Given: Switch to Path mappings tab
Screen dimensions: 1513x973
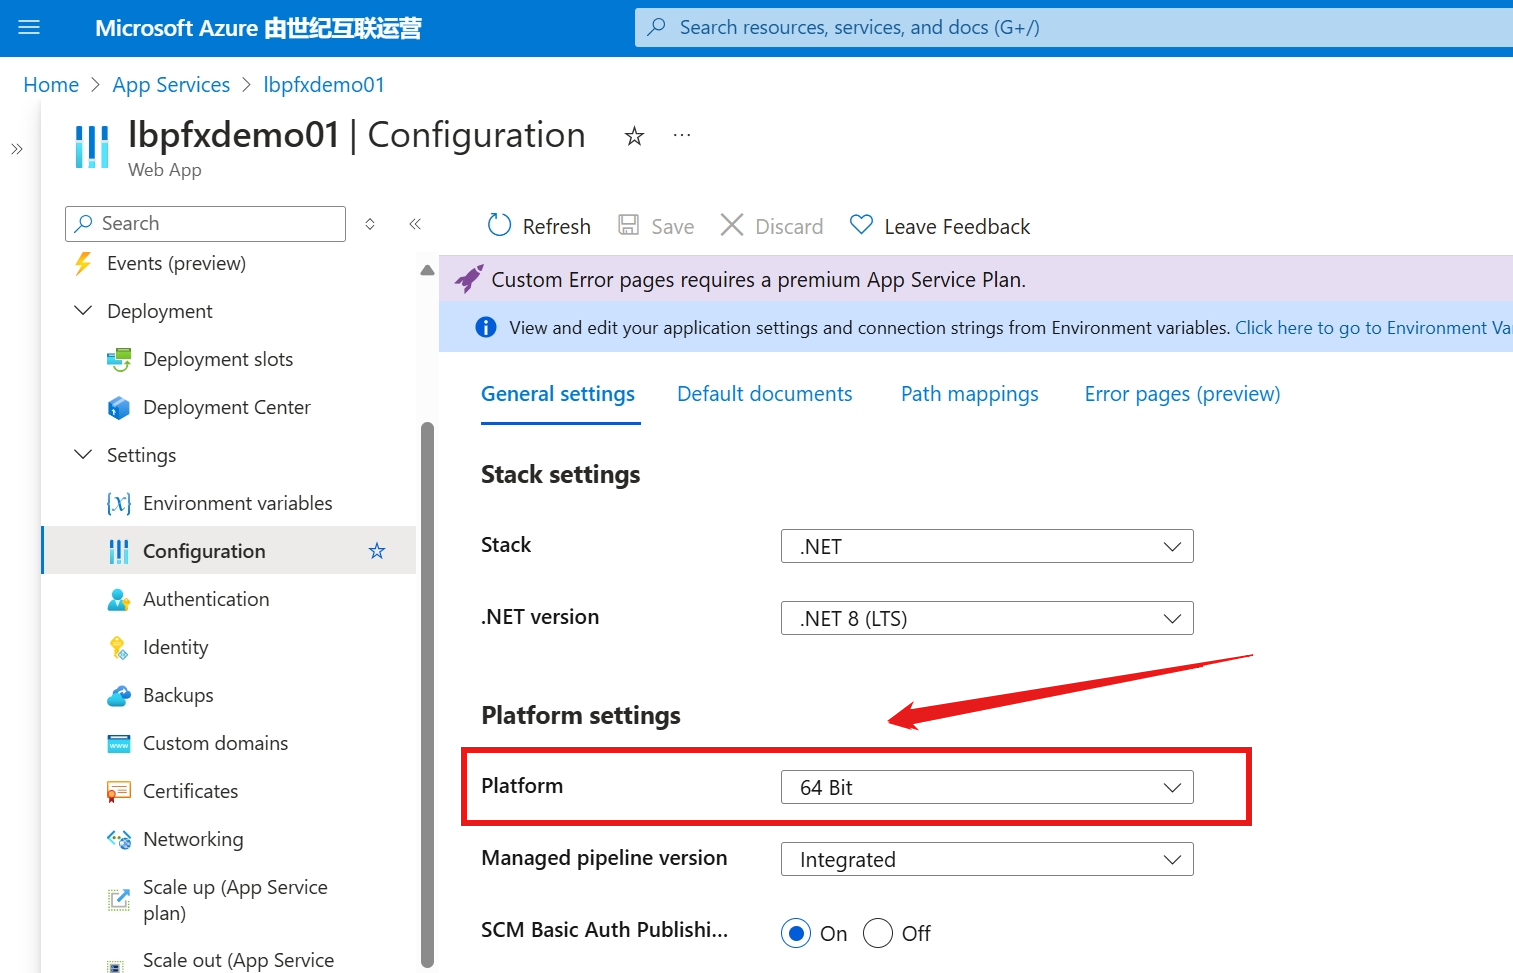Looking at the screenshot, I should 969,394.
